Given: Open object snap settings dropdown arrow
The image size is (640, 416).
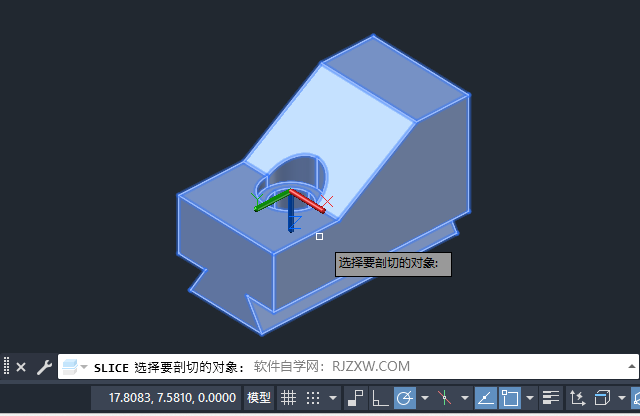Looking at the screenshot, I should (x=530, y=398).
